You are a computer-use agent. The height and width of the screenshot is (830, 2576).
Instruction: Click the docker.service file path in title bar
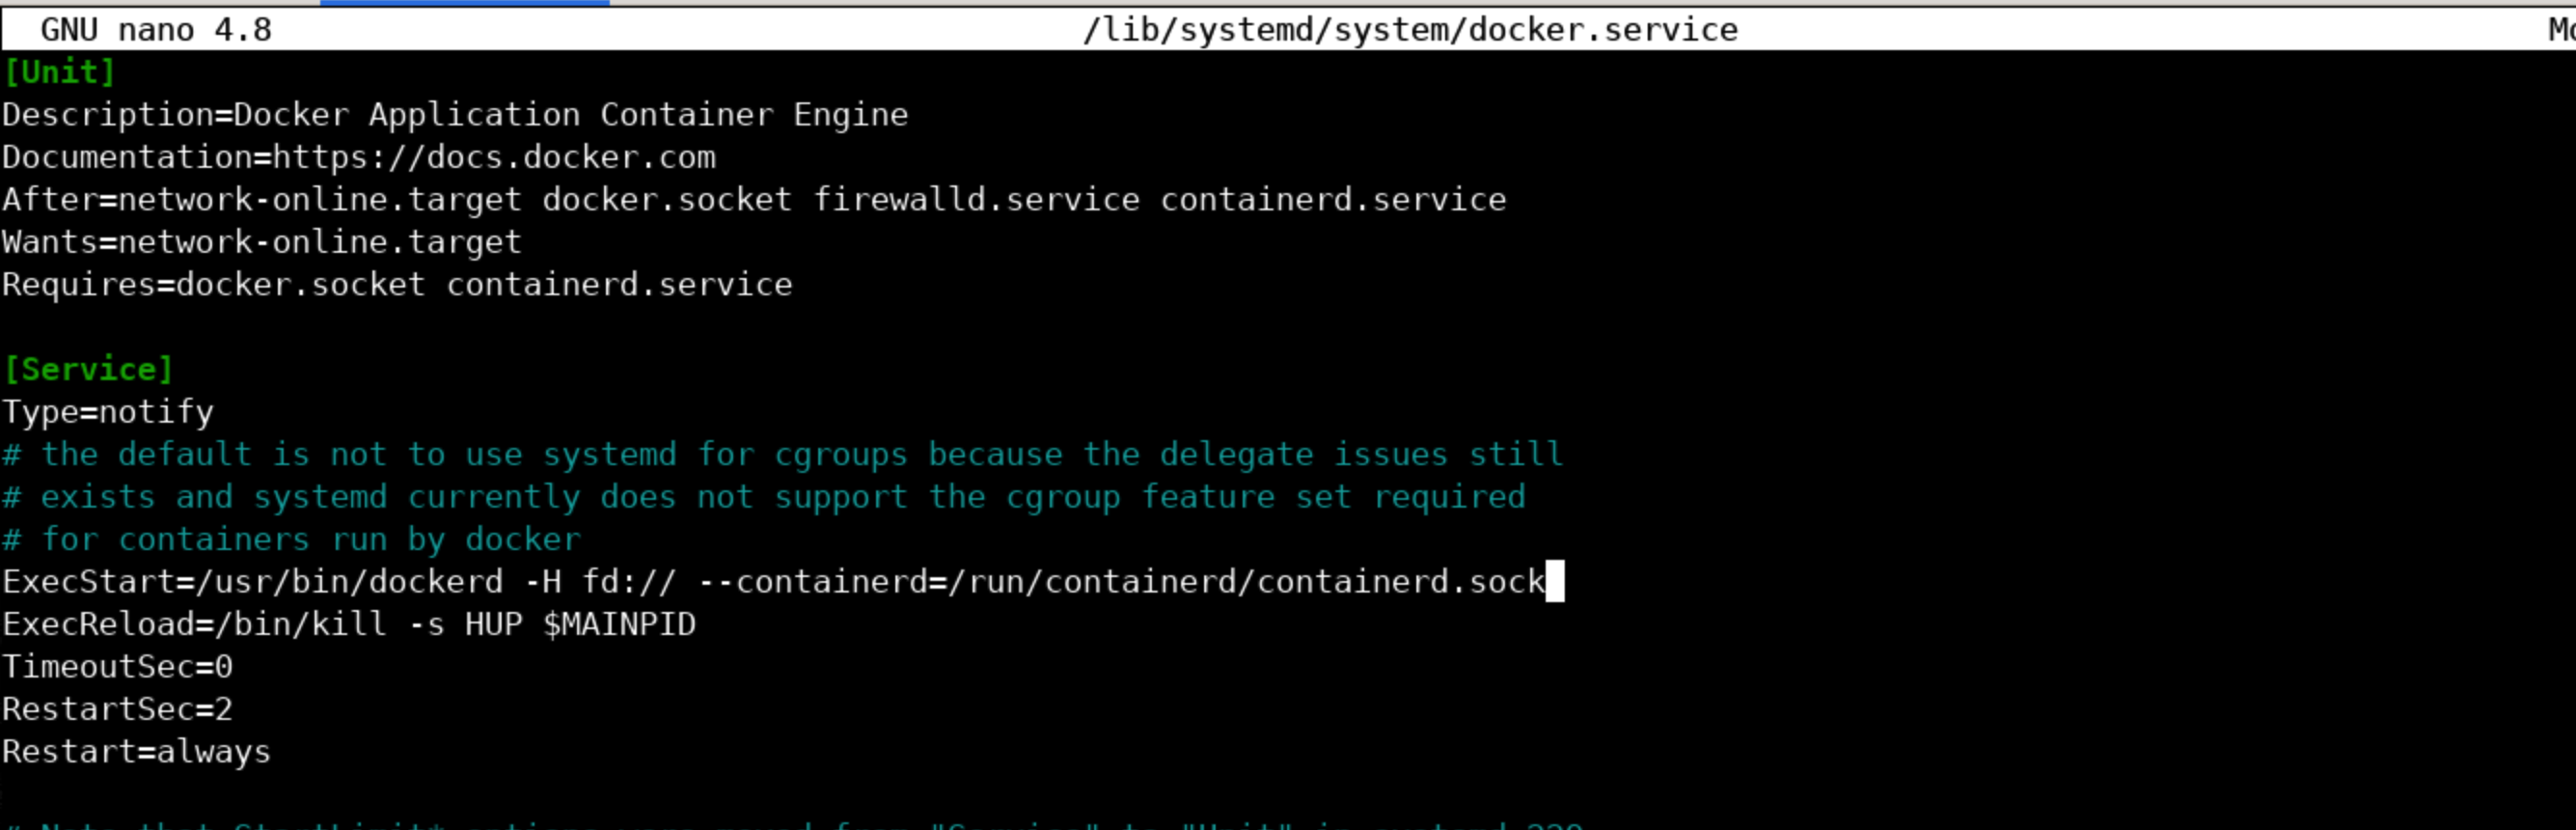pos(1410,30)
